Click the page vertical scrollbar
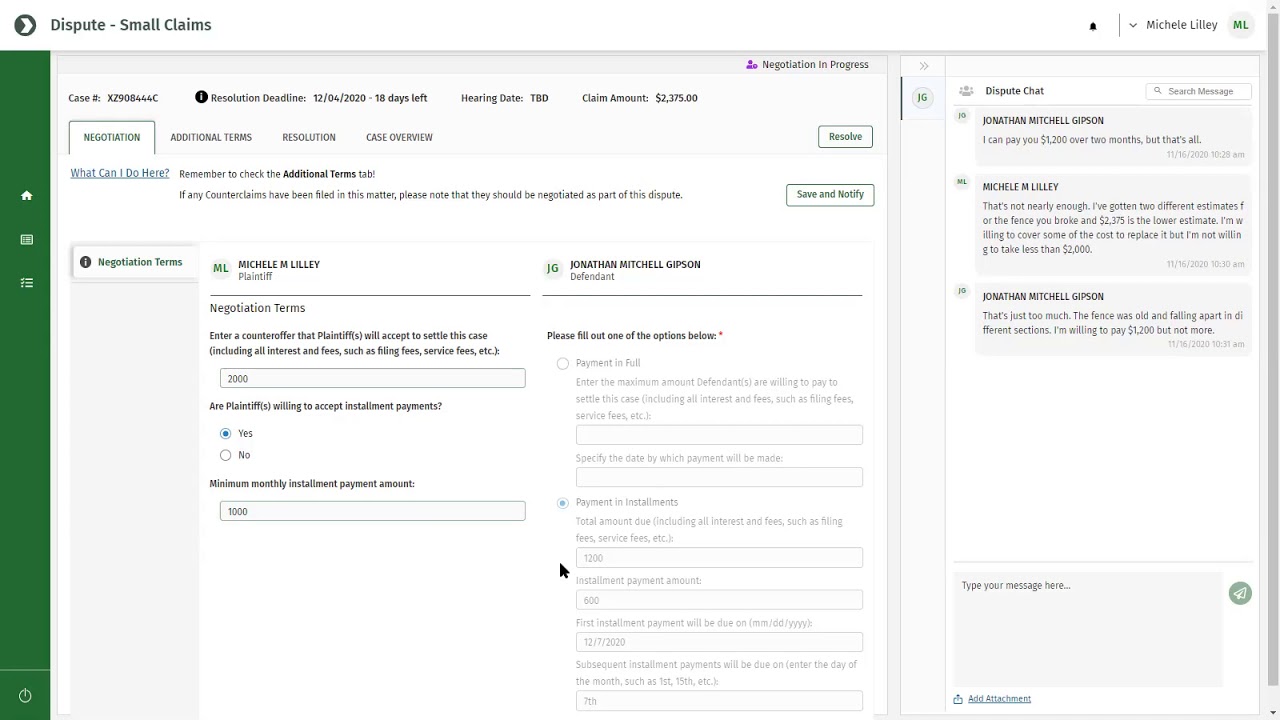Screen dimensions: 1280x720 [1272, 360]
